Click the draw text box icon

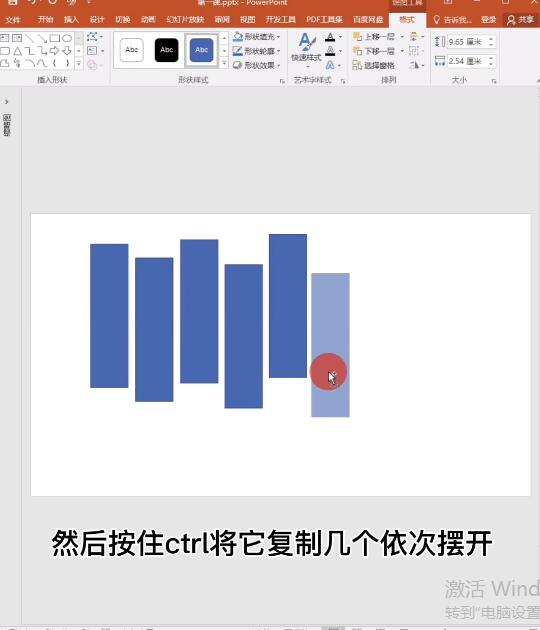pyautogui.click(x=93, y=51)
